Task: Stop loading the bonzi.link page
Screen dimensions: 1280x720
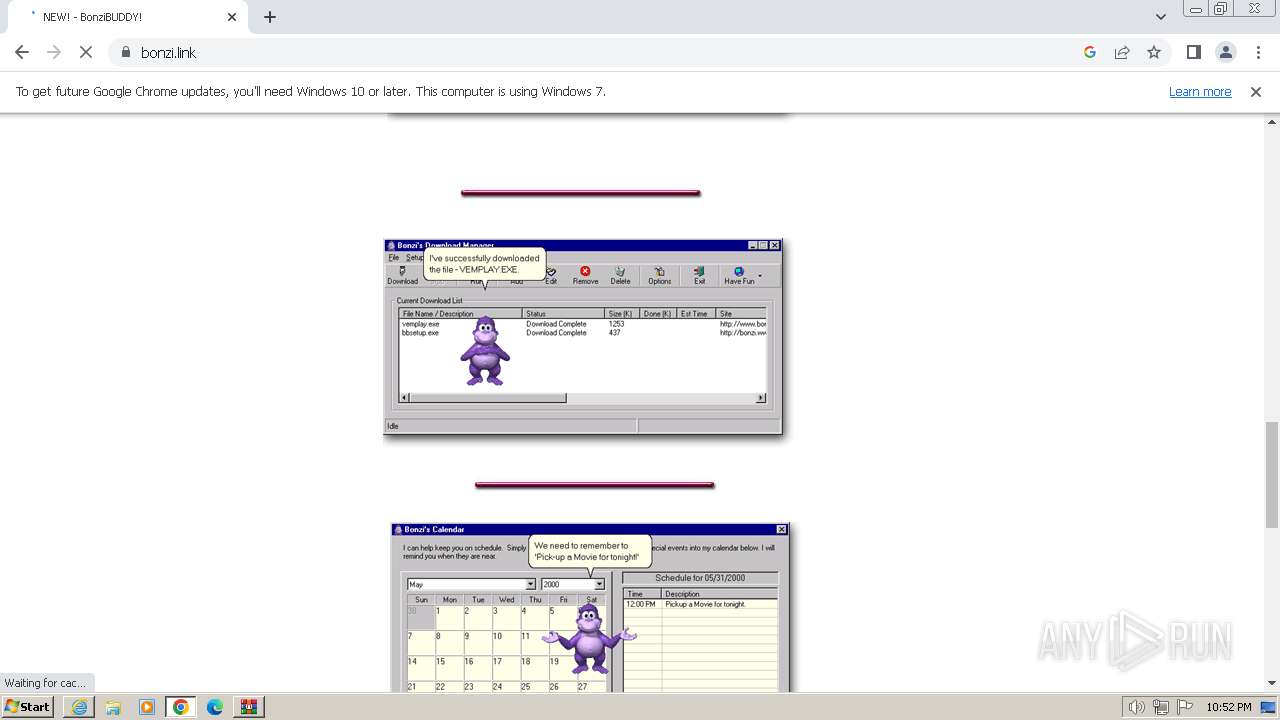Action: pyautogui.click(x=86, y=52)
